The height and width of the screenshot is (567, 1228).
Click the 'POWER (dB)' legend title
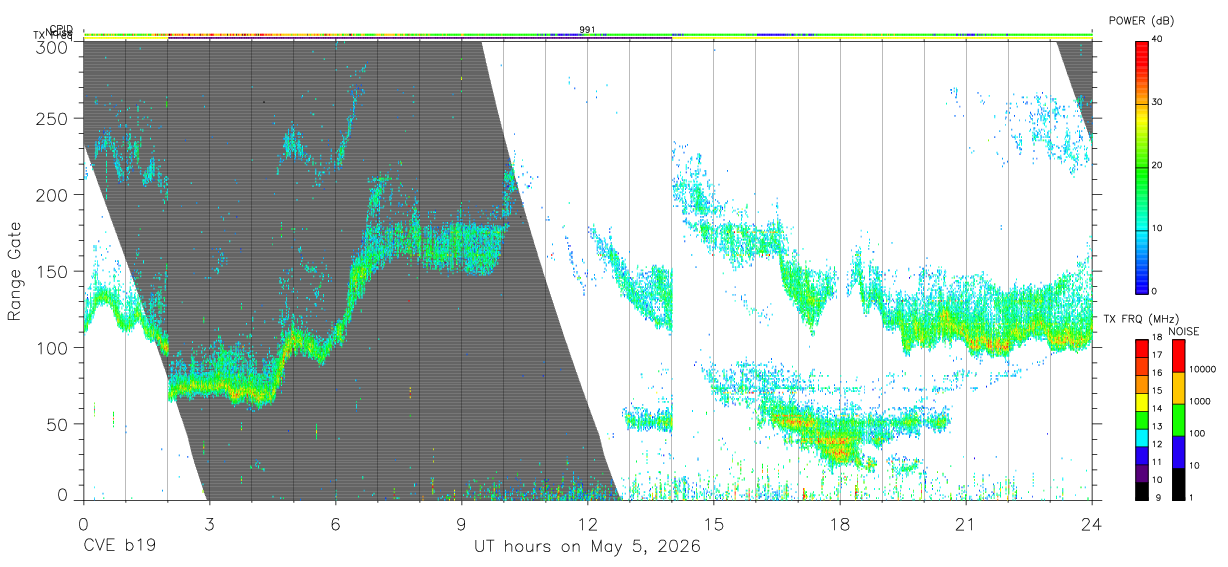[x=1141, y=21]
